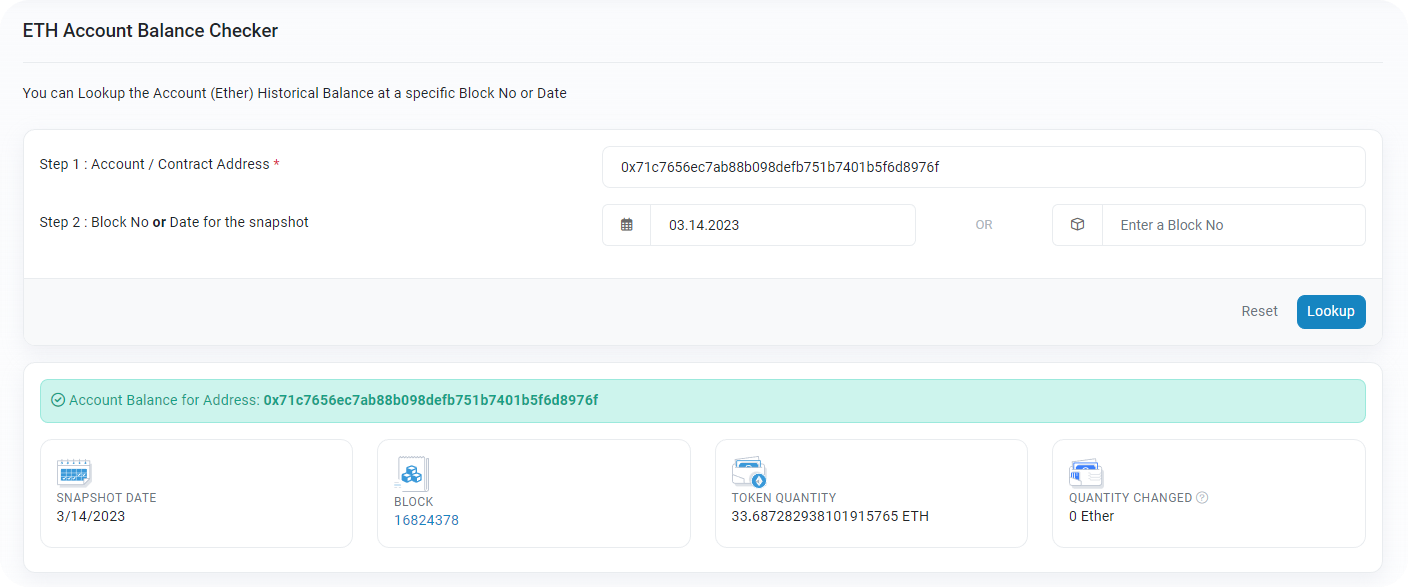Open block 16824378 link
The width and height of the screenshot is (1408, 587).
(x=426, y=520)
